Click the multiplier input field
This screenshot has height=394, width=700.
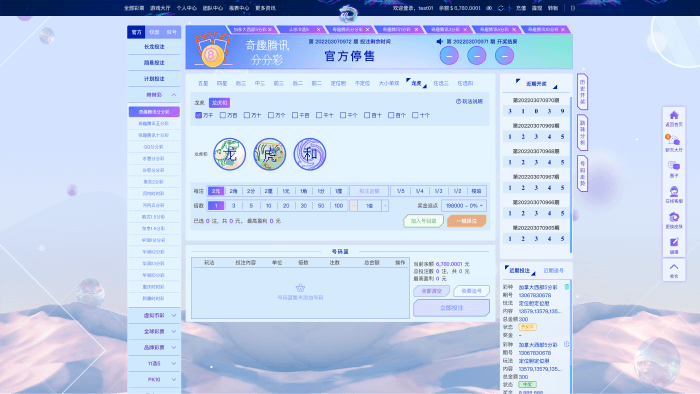click(x=369, y=206)
